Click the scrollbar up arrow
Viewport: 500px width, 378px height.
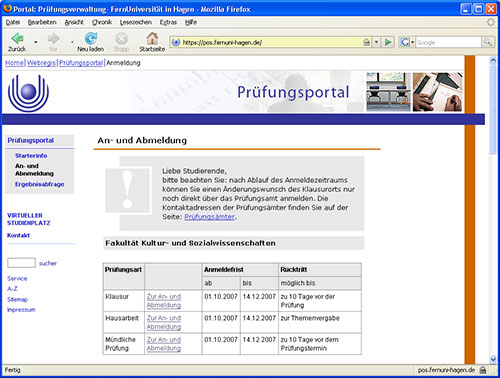coord(493,61)
